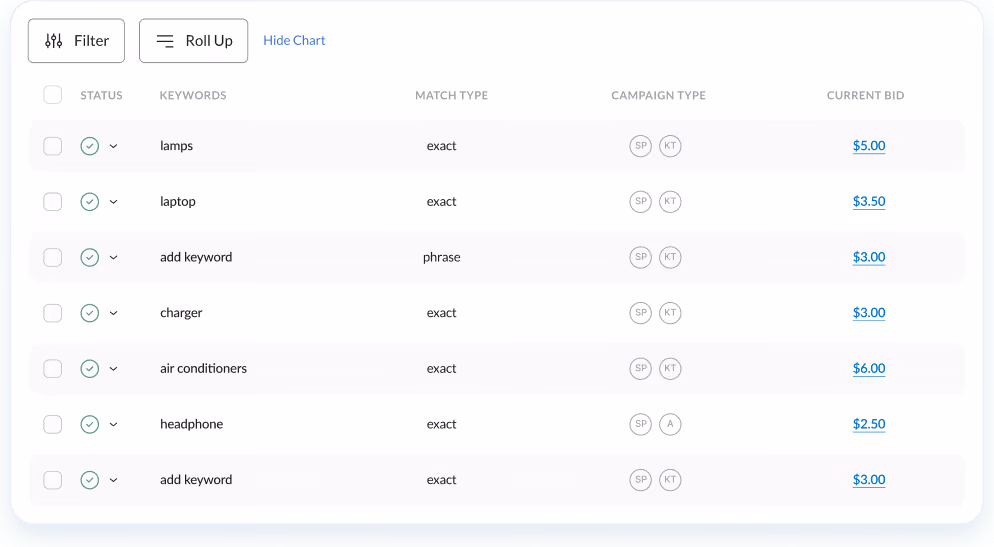
Task: Click the status check icon for air conditioners
Action: [90, 368]
